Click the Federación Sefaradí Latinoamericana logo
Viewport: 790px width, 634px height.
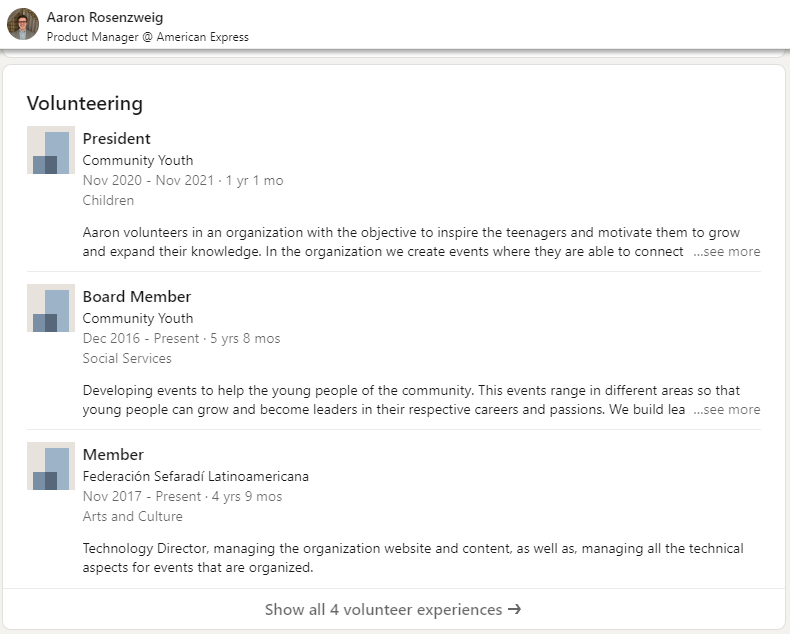[x=51, y=466]
